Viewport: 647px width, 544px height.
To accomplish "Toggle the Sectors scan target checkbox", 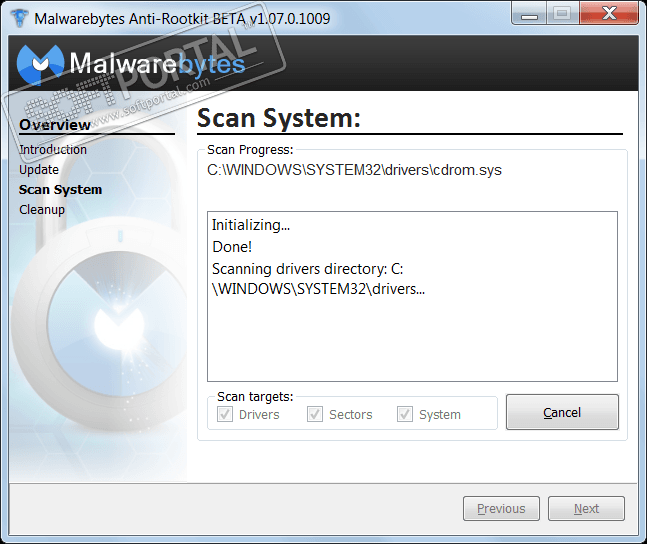I will (315, 414).
